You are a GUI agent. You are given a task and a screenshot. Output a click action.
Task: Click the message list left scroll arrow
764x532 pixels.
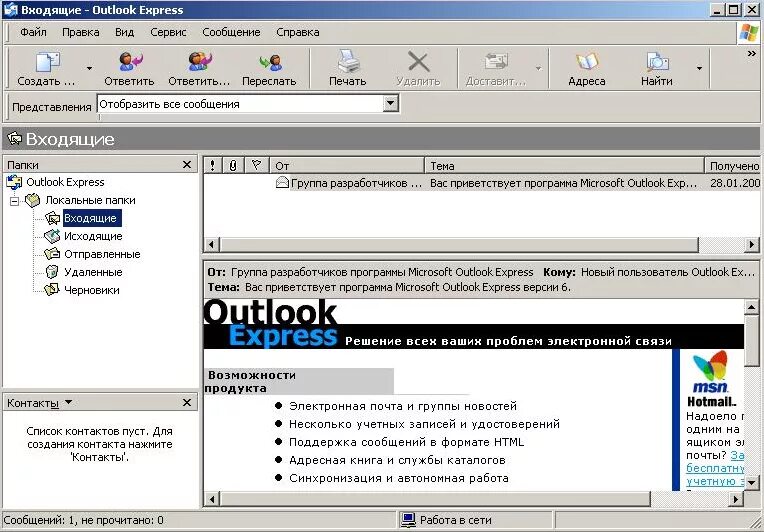pos(211,245)
